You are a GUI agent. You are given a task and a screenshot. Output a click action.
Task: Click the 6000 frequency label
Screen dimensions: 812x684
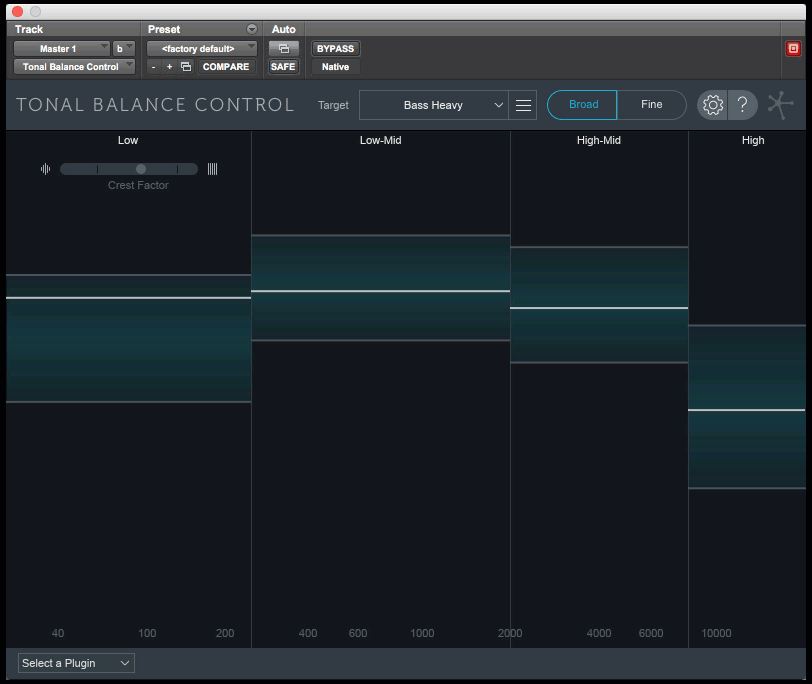(651, 633)
